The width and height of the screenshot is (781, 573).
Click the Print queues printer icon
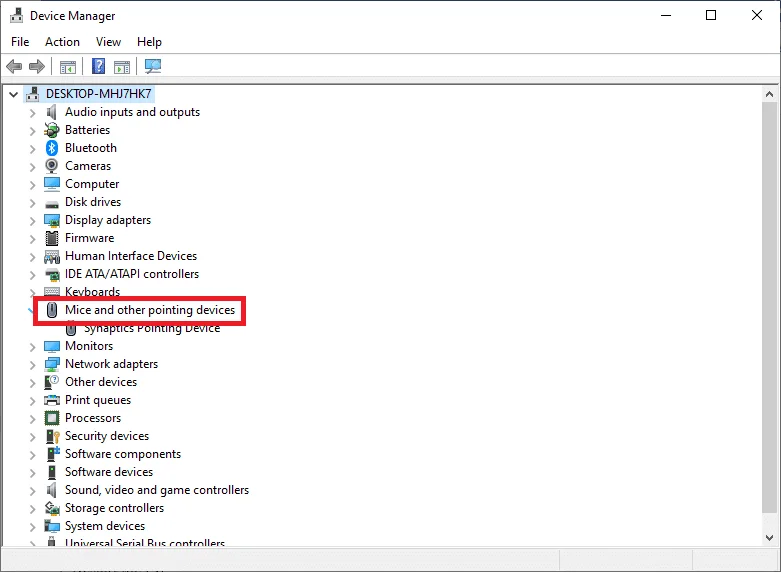(x=52, y=400)
